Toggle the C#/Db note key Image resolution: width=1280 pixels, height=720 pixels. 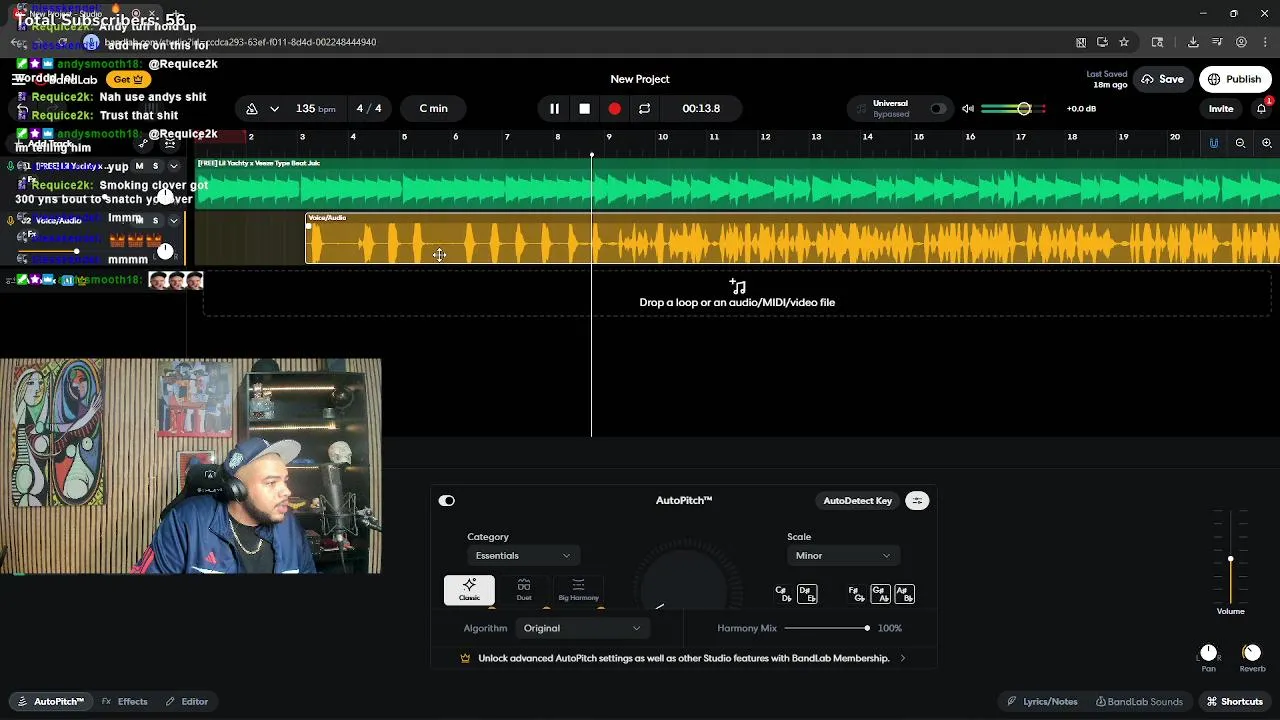pyautogui.click(x=783, y=594)
